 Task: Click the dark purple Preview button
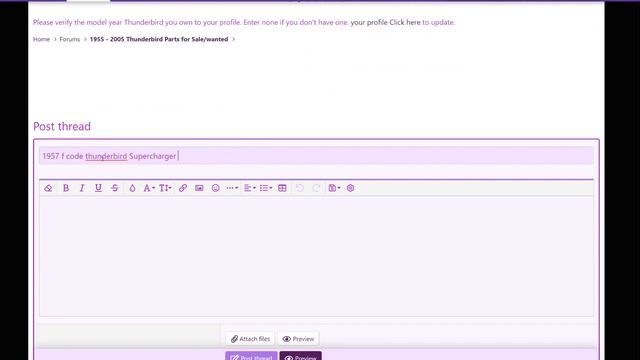tap(300, 356)
